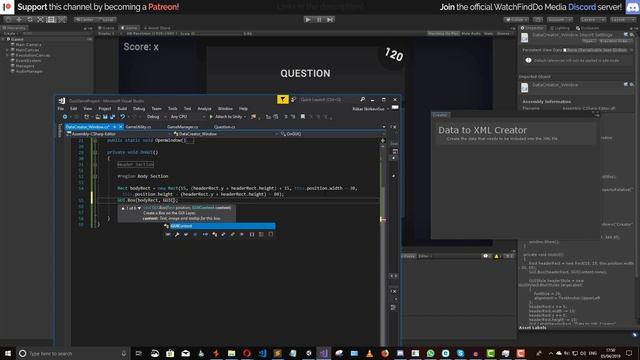Screen dimensions: 640x360
Task: Expand MainCanvas in Hierarchy
Action: 7,50
